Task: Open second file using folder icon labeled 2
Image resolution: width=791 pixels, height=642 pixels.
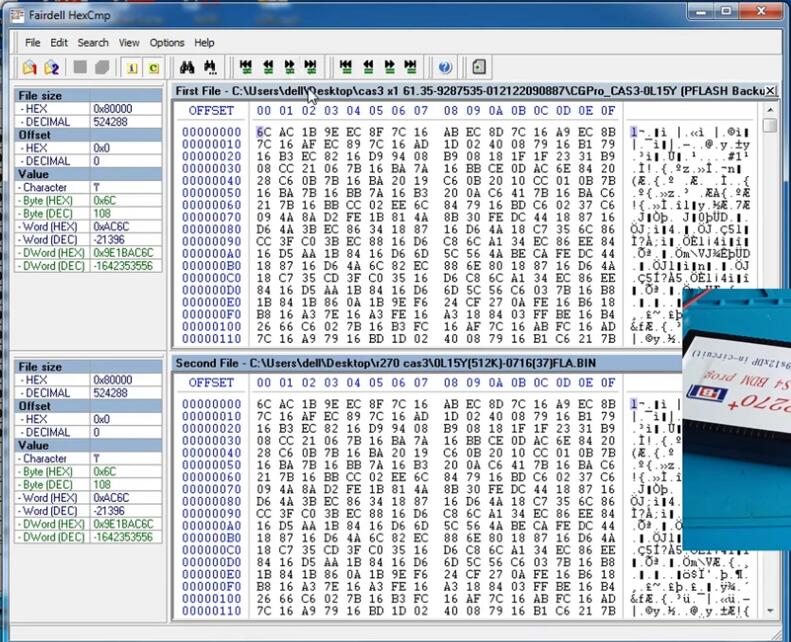Action: (51, 67)
